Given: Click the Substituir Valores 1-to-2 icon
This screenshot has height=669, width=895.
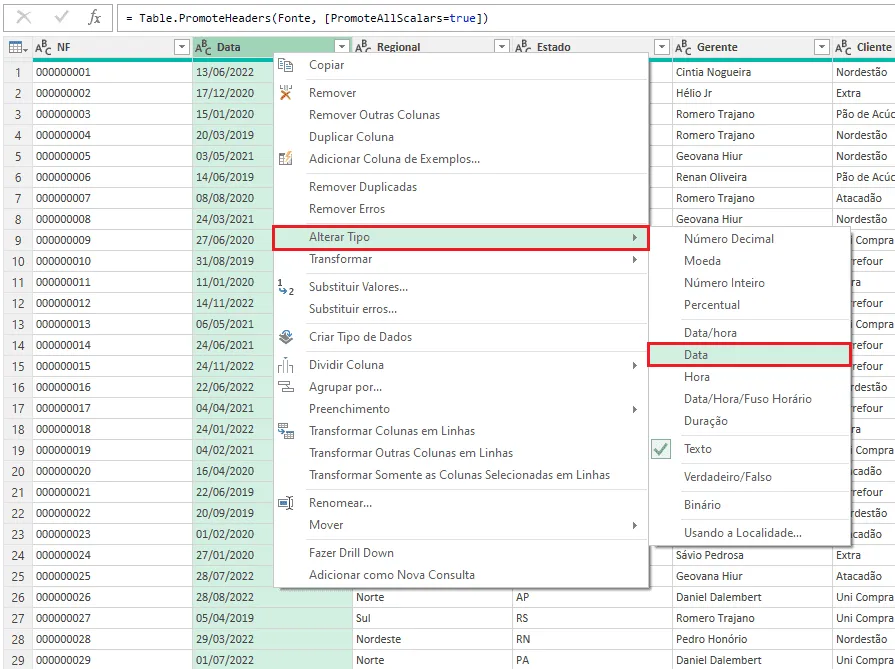Looking at the screenshot, I should tap(285, 287).
